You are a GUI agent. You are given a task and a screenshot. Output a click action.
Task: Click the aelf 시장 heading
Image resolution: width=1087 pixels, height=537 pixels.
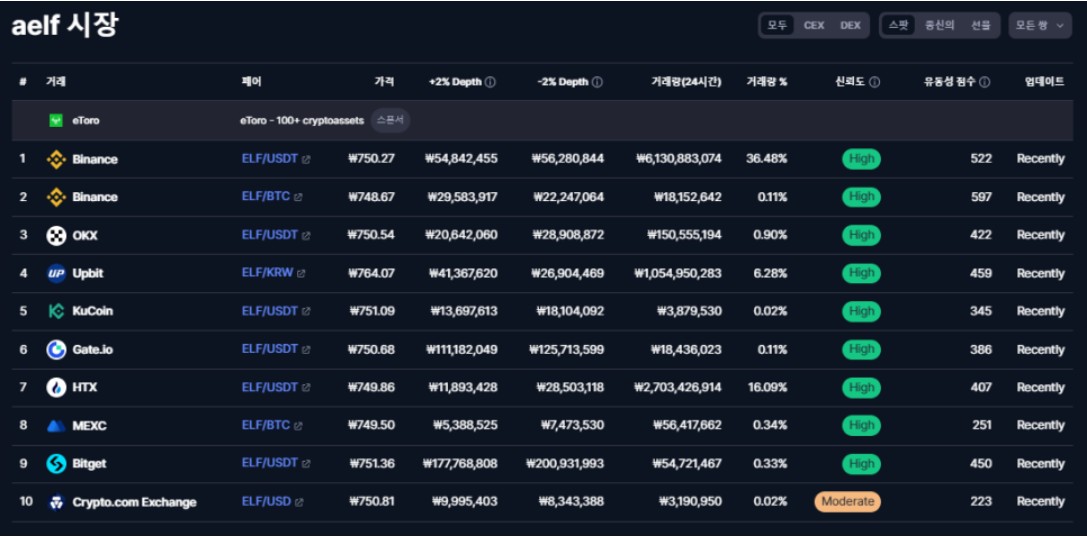(x=65, y=26)
